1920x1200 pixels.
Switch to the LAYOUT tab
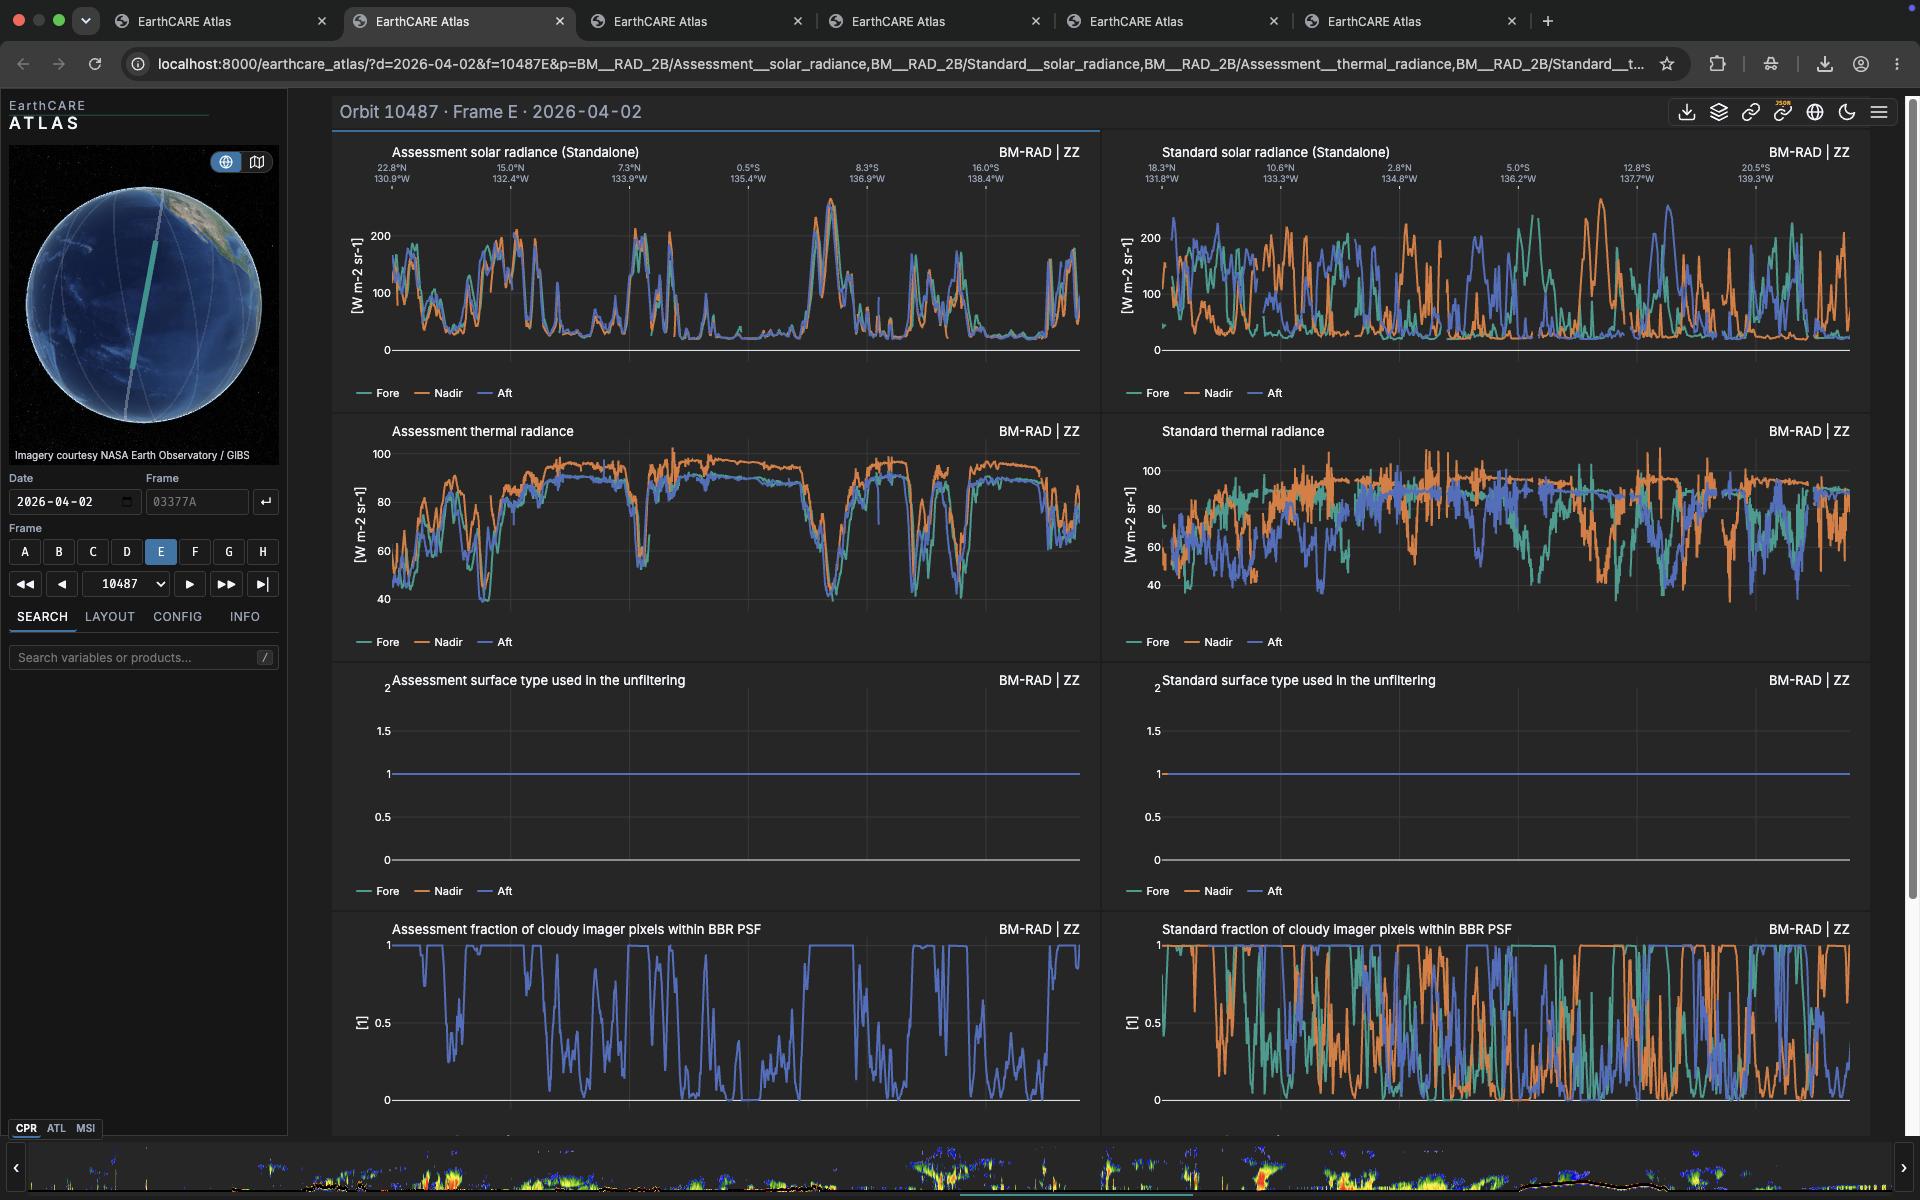point(110,617)
